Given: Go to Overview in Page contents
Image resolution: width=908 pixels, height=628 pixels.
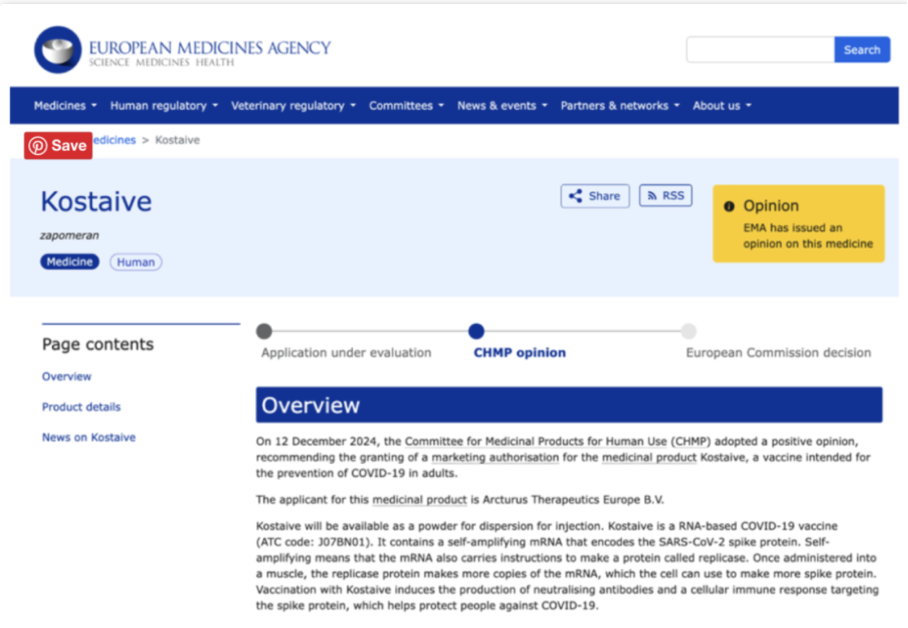Looking at the screenshot, I should (67, 377).
